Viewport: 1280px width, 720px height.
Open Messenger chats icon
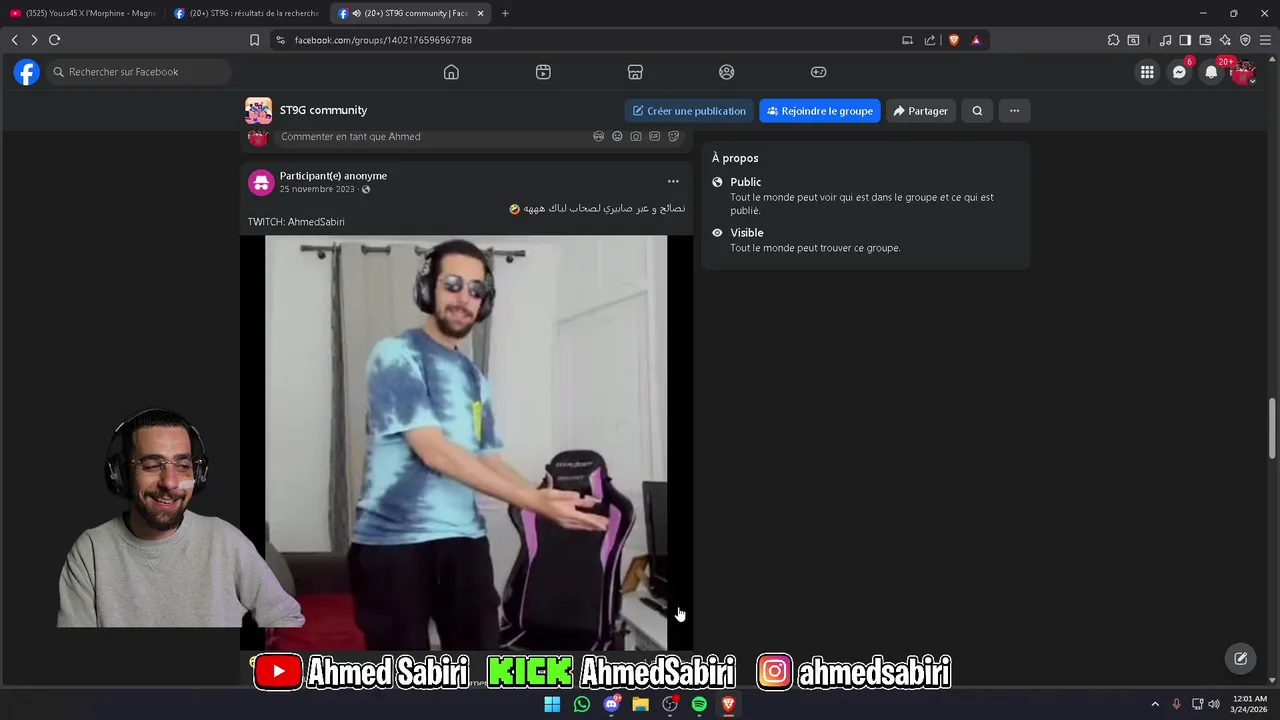coord(1179,72)
